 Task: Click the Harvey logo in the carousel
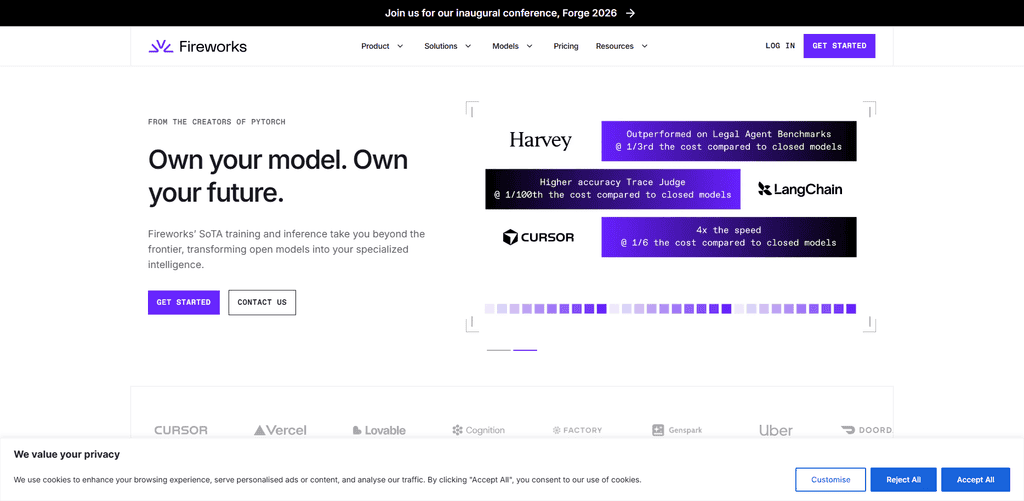(540, 140)
